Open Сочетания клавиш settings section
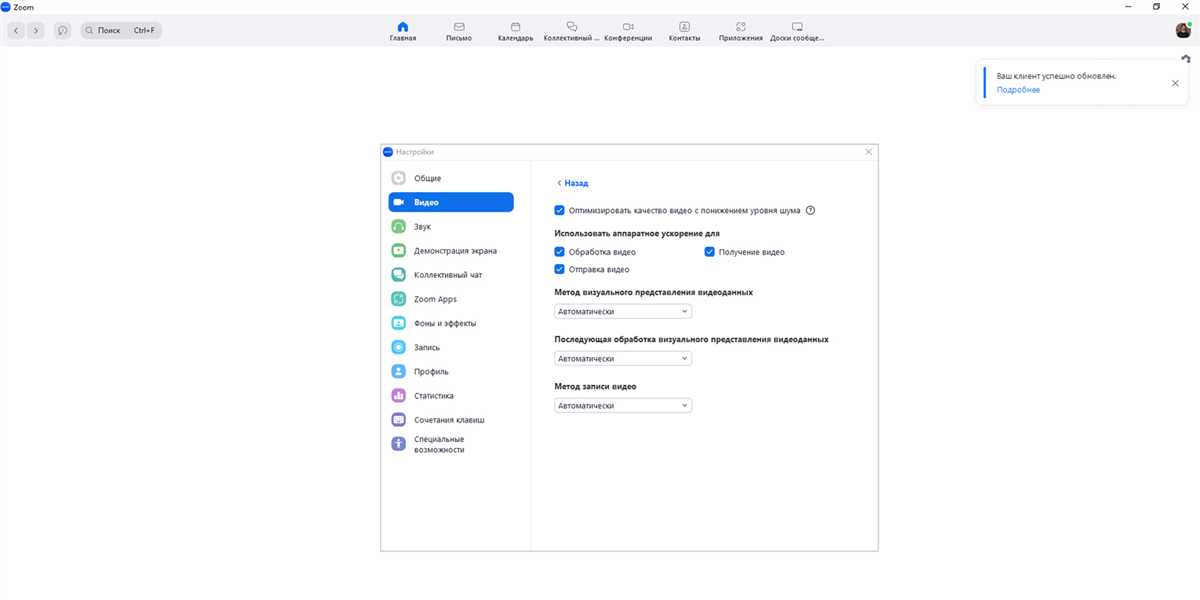This screenshot has height=600, width=1200. (451, 420)
